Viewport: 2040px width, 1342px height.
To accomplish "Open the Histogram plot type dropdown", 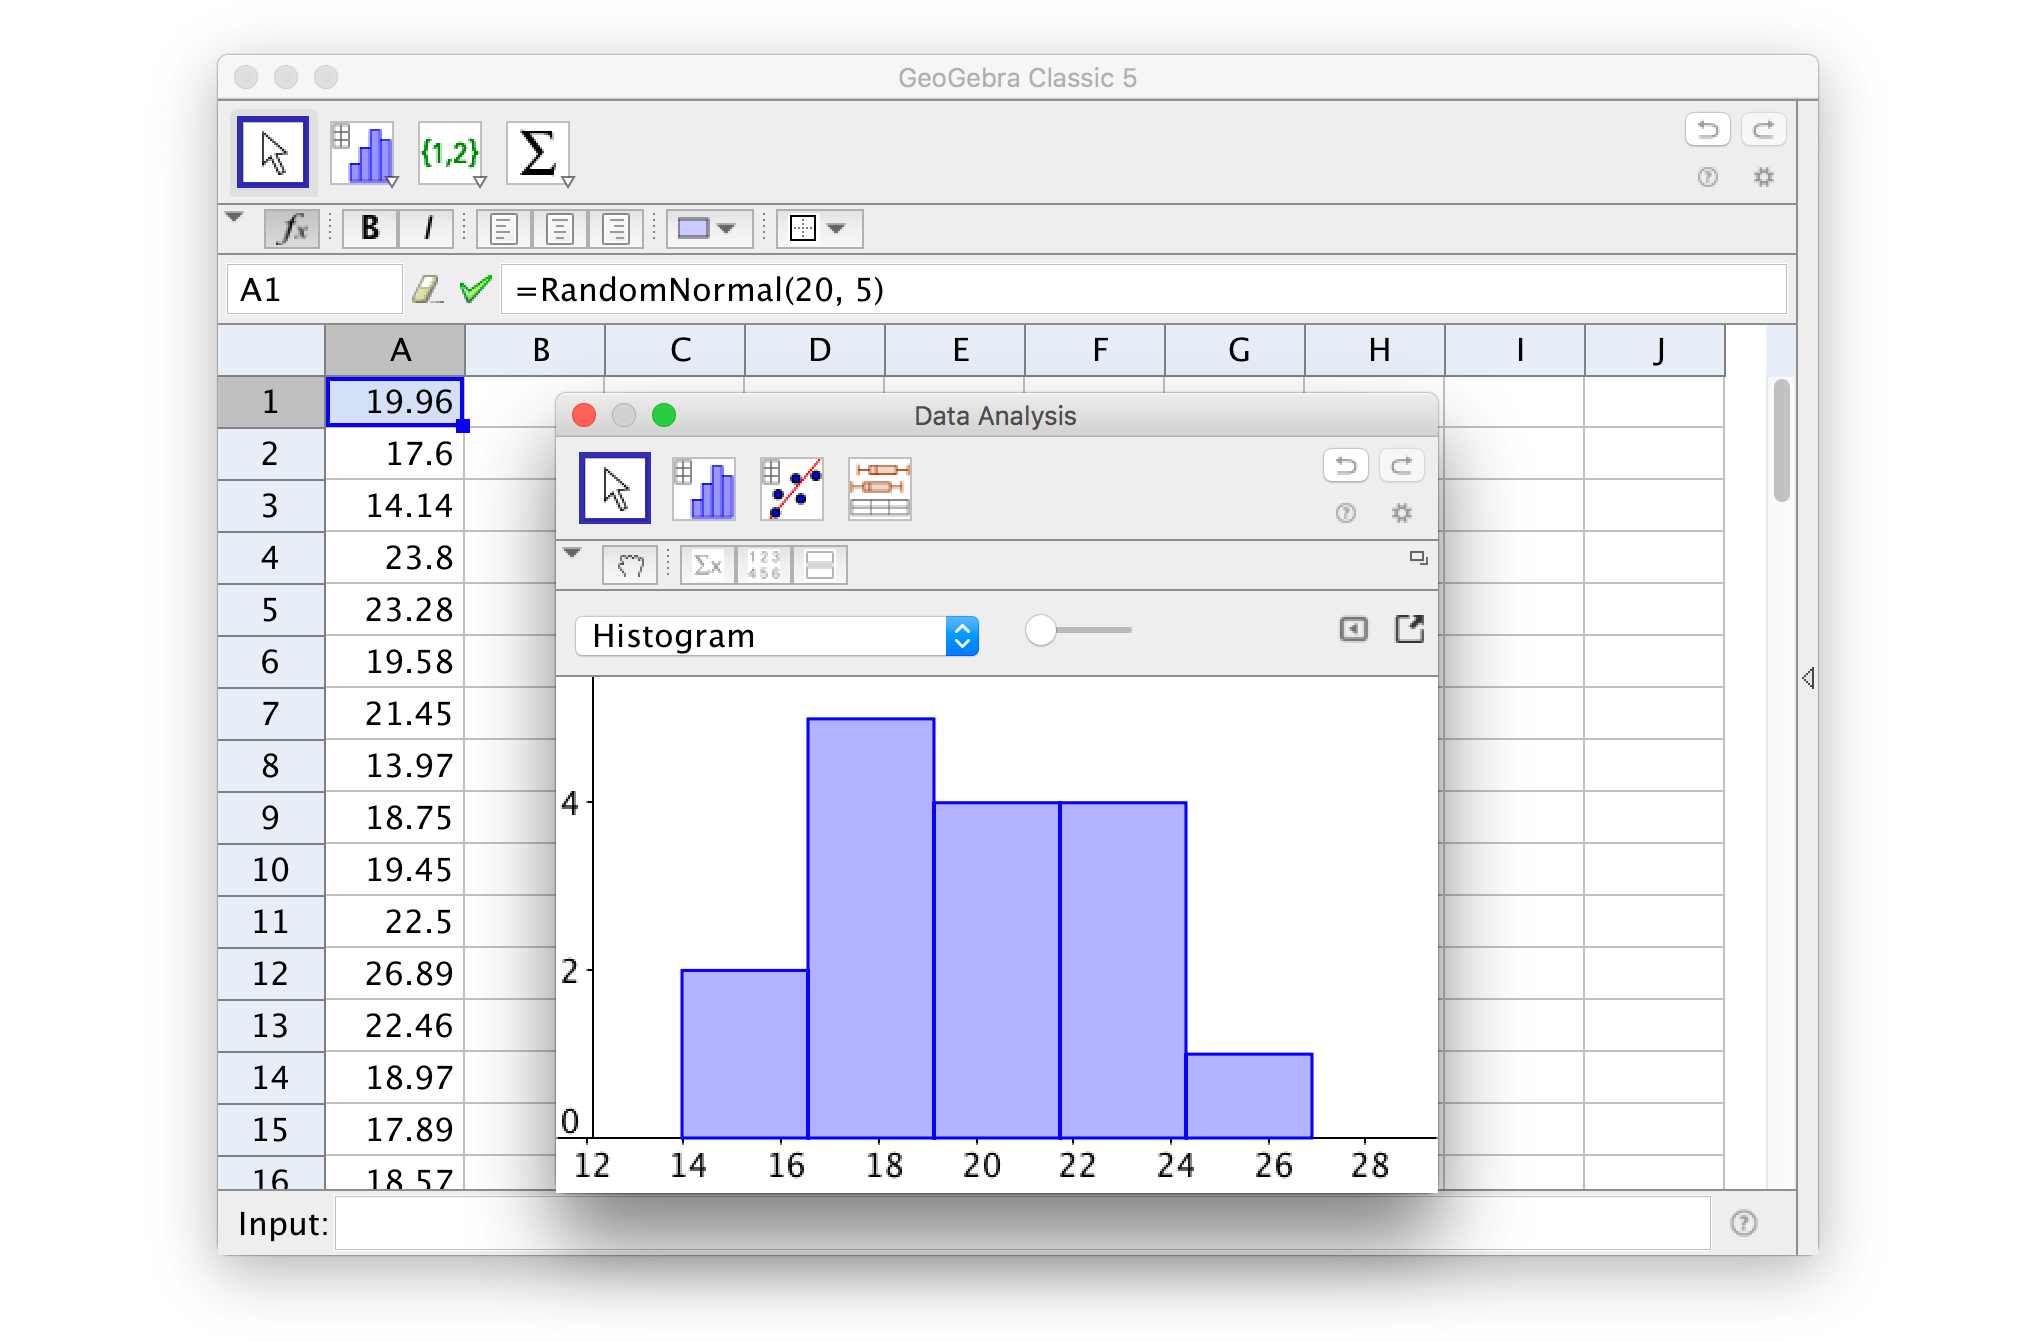I will pos(777,636).
